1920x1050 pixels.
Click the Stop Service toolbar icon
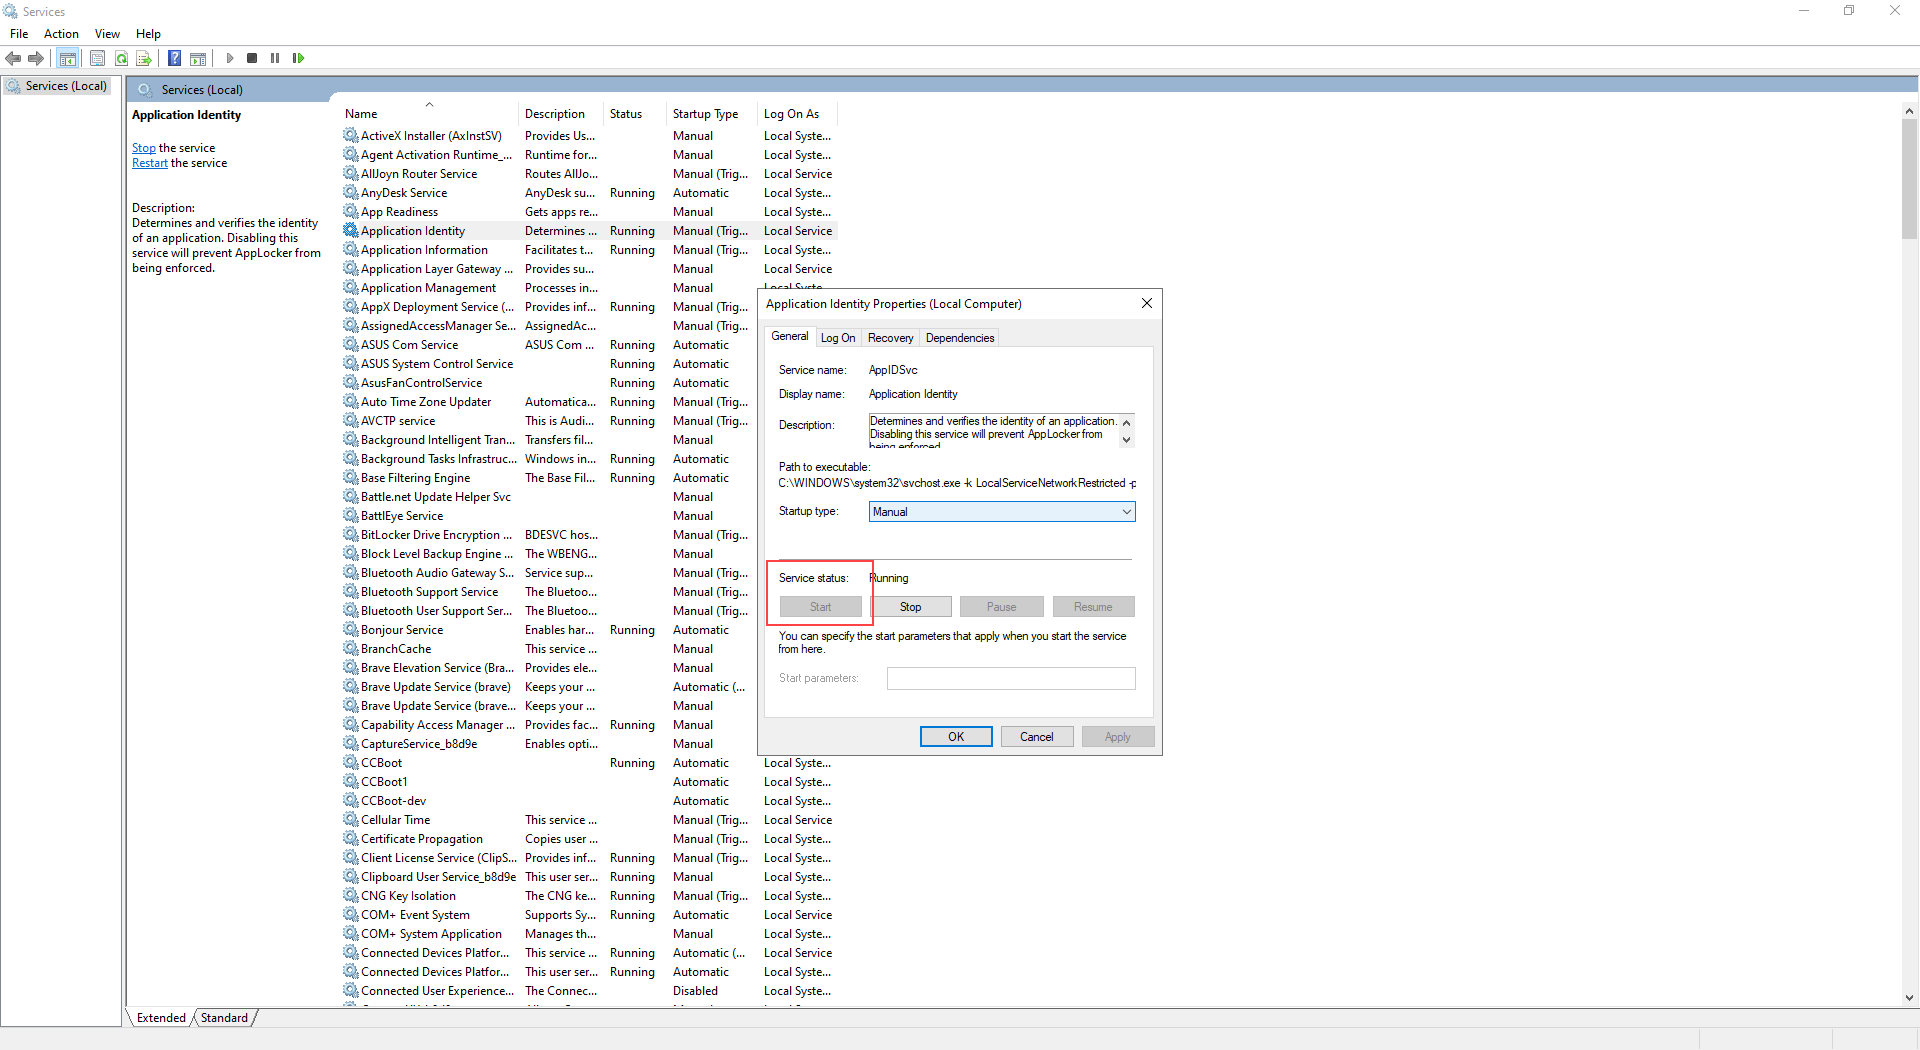[x=252, y=58]
